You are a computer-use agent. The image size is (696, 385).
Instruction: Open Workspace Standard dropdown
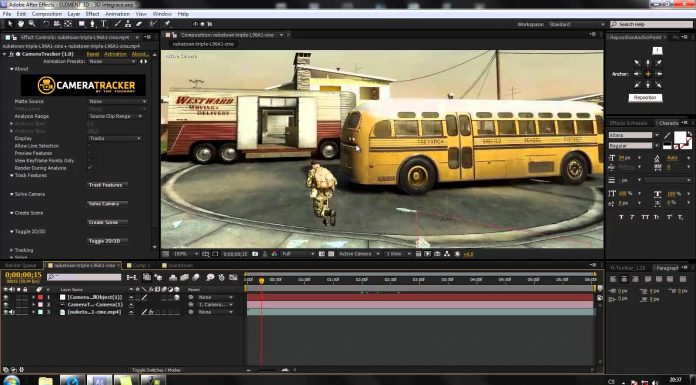pos(576,24)
